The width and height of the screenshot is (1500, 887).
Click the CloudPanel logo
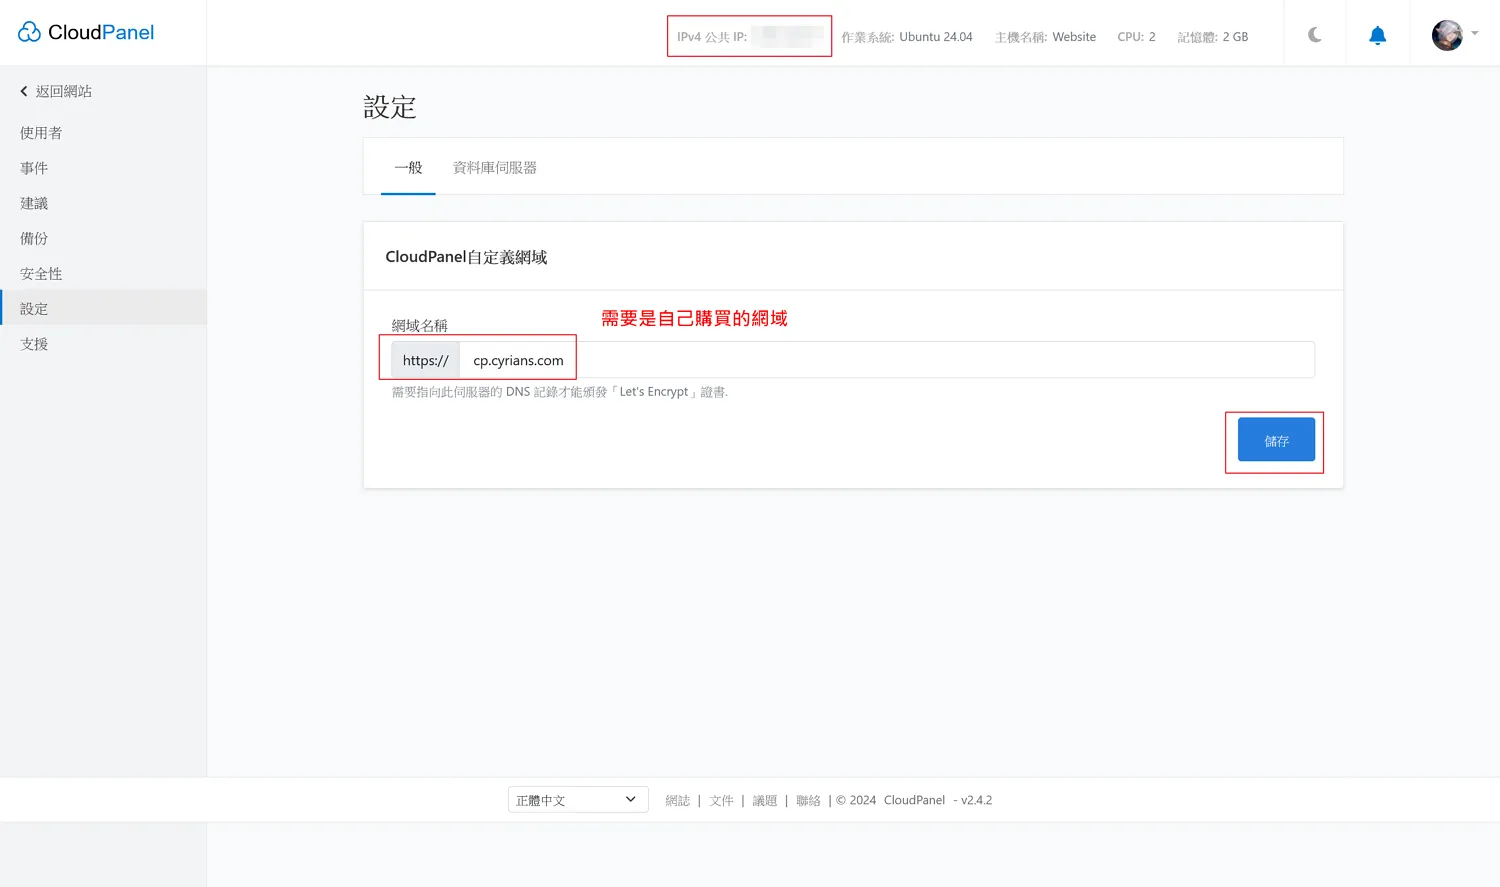[86, 32]
